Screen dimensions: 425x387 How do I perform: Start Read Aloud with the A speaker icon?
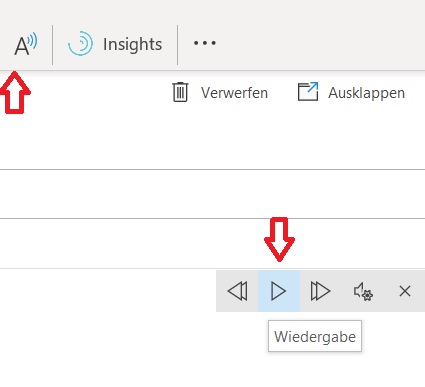tap(26, 45)
